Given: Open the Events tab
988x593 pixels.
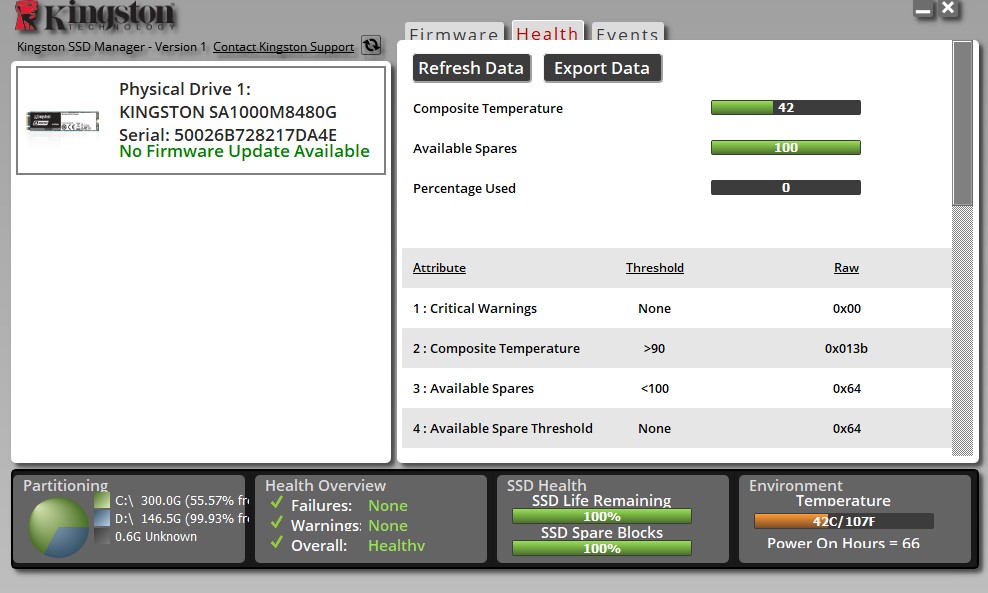Looking at the screenshot, I should 628,33.
